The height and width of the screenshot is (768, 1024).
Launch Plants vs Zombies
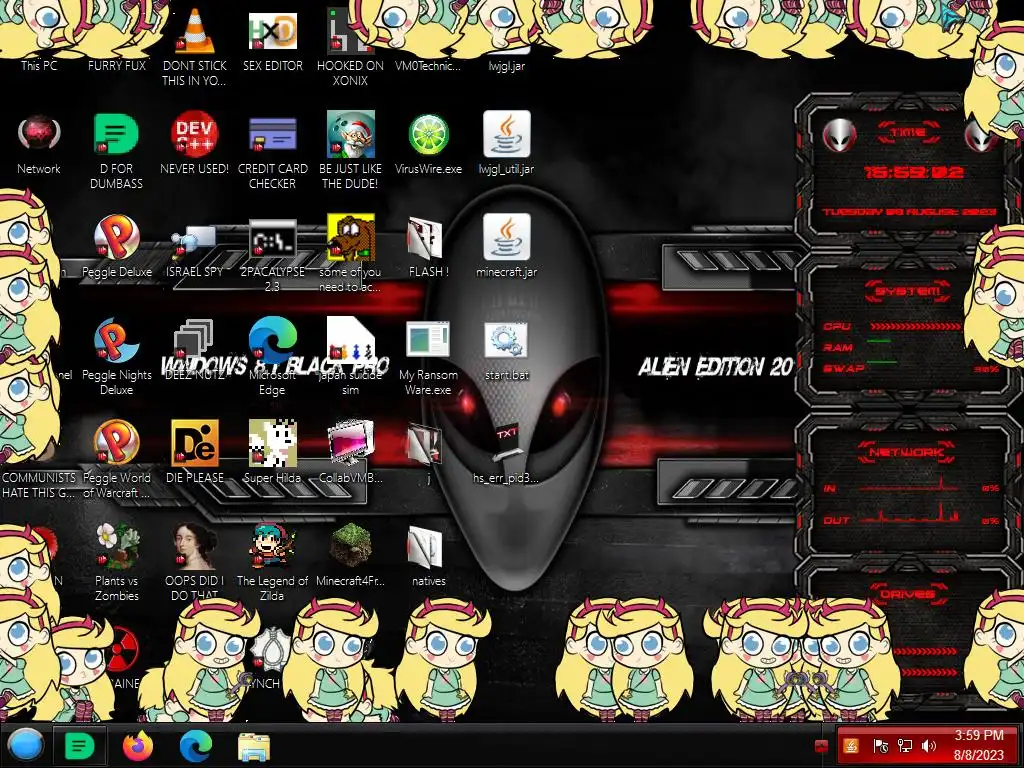(x=116, y=546)
